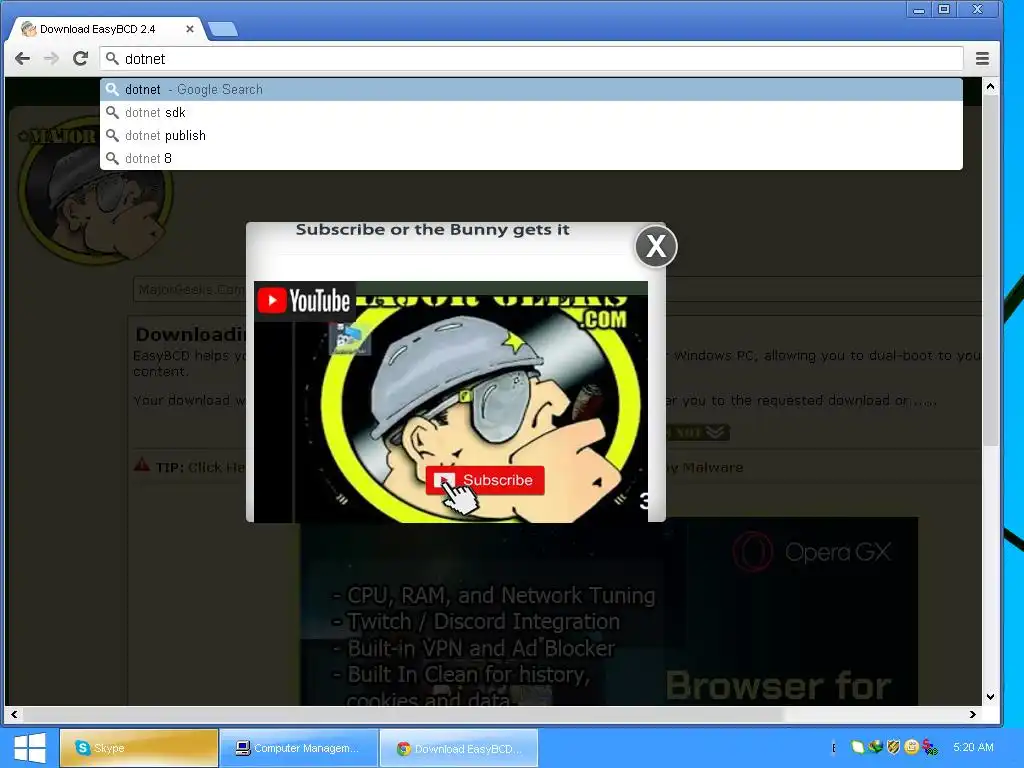Click the green network tray icon
1024x768 pixels.
876,747
